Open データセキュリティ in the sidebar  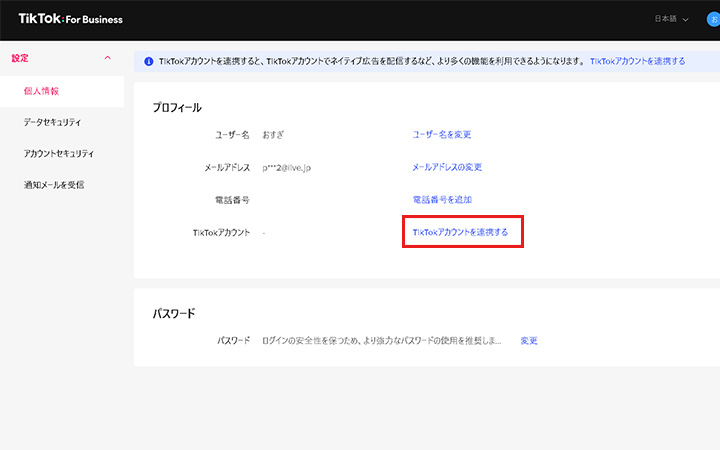pos(52,122)
